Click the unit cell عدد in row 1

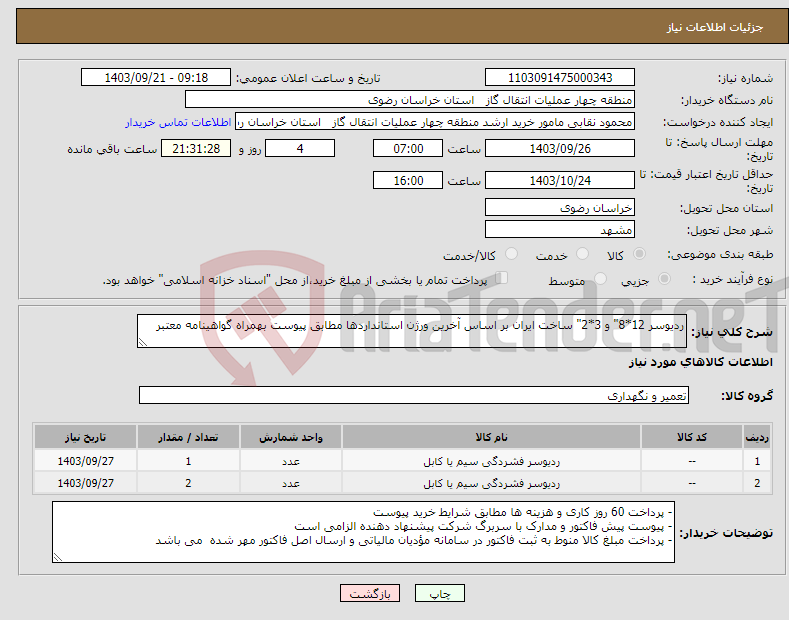click(x=291, y=461)
